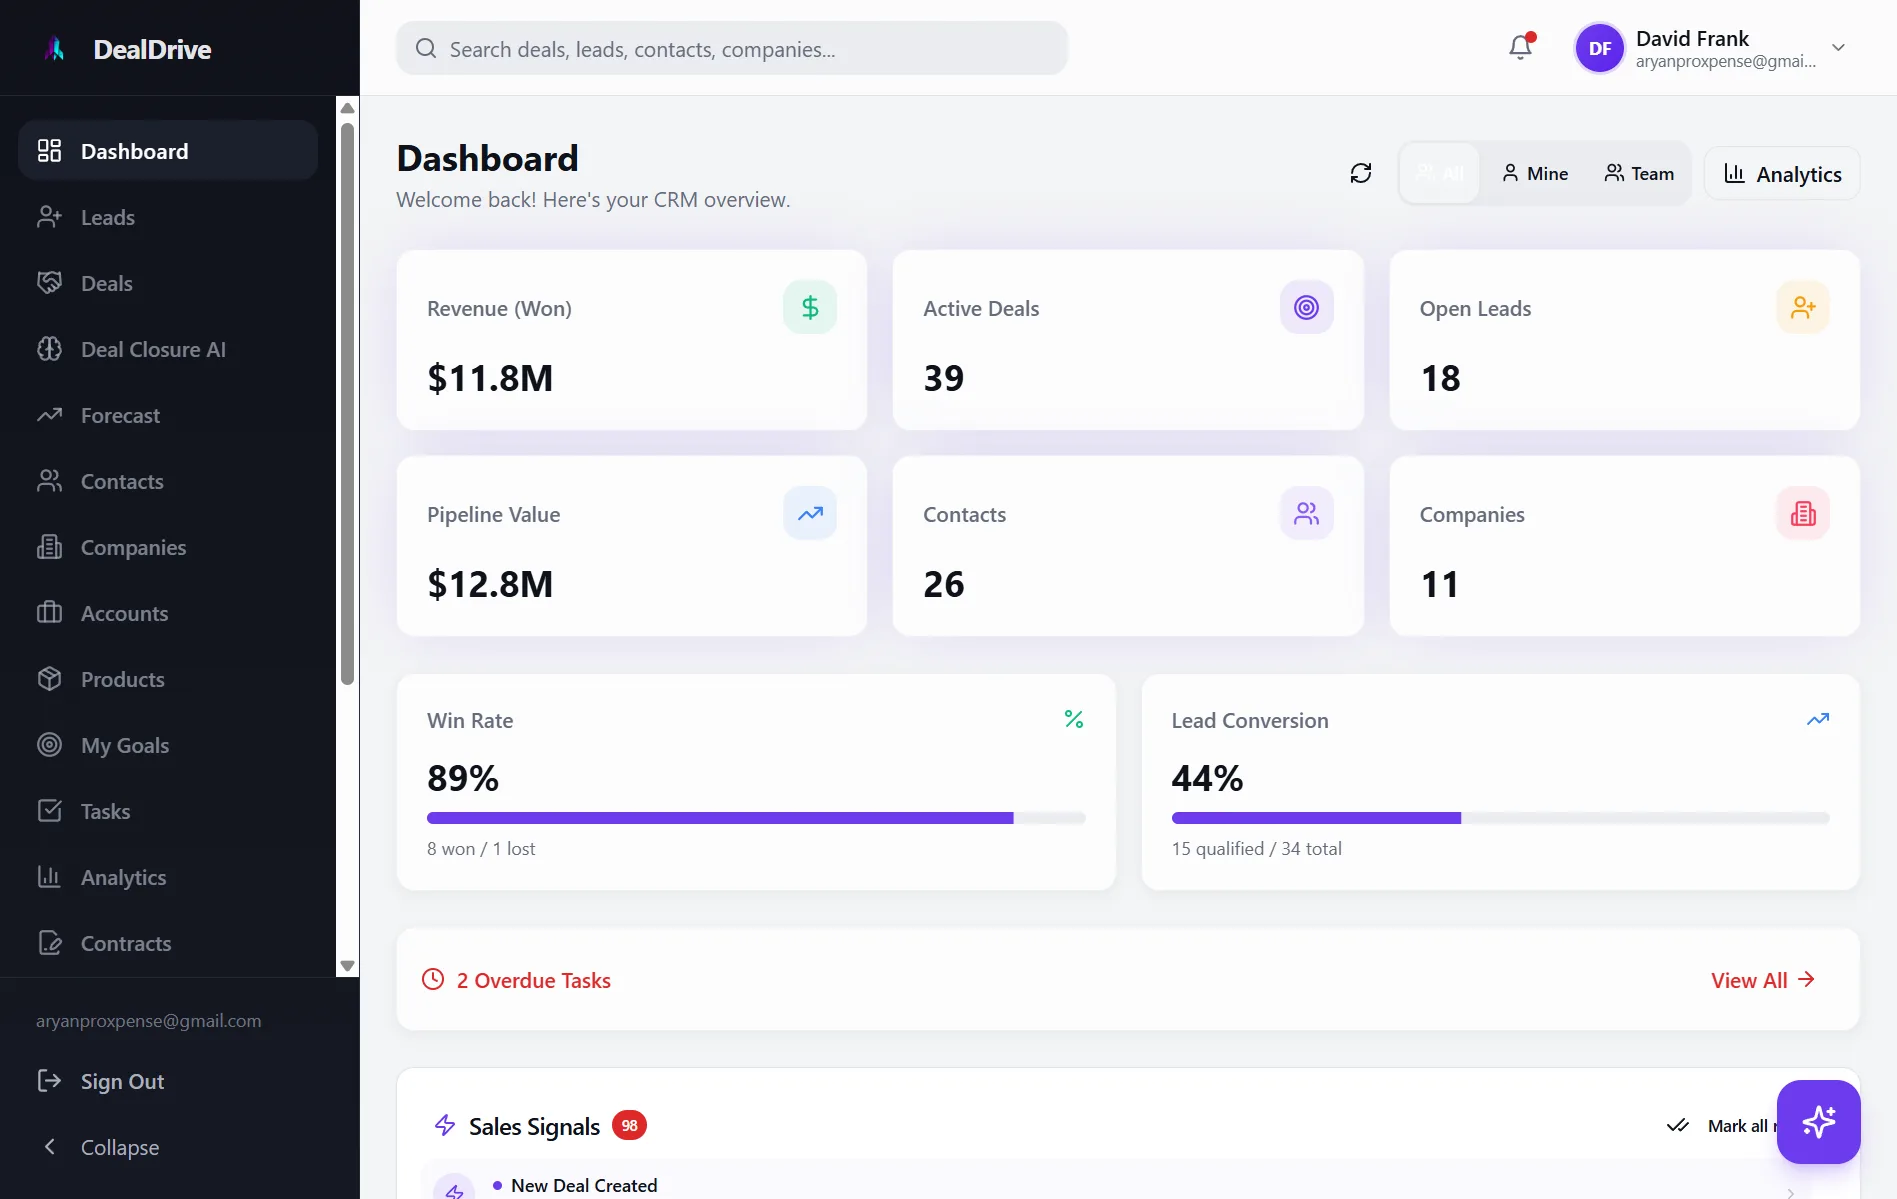This screenshot has width=1897, height=1199.
Task: Click the sidebar scrollbar up arrow
Action: [x=347, y=107]
